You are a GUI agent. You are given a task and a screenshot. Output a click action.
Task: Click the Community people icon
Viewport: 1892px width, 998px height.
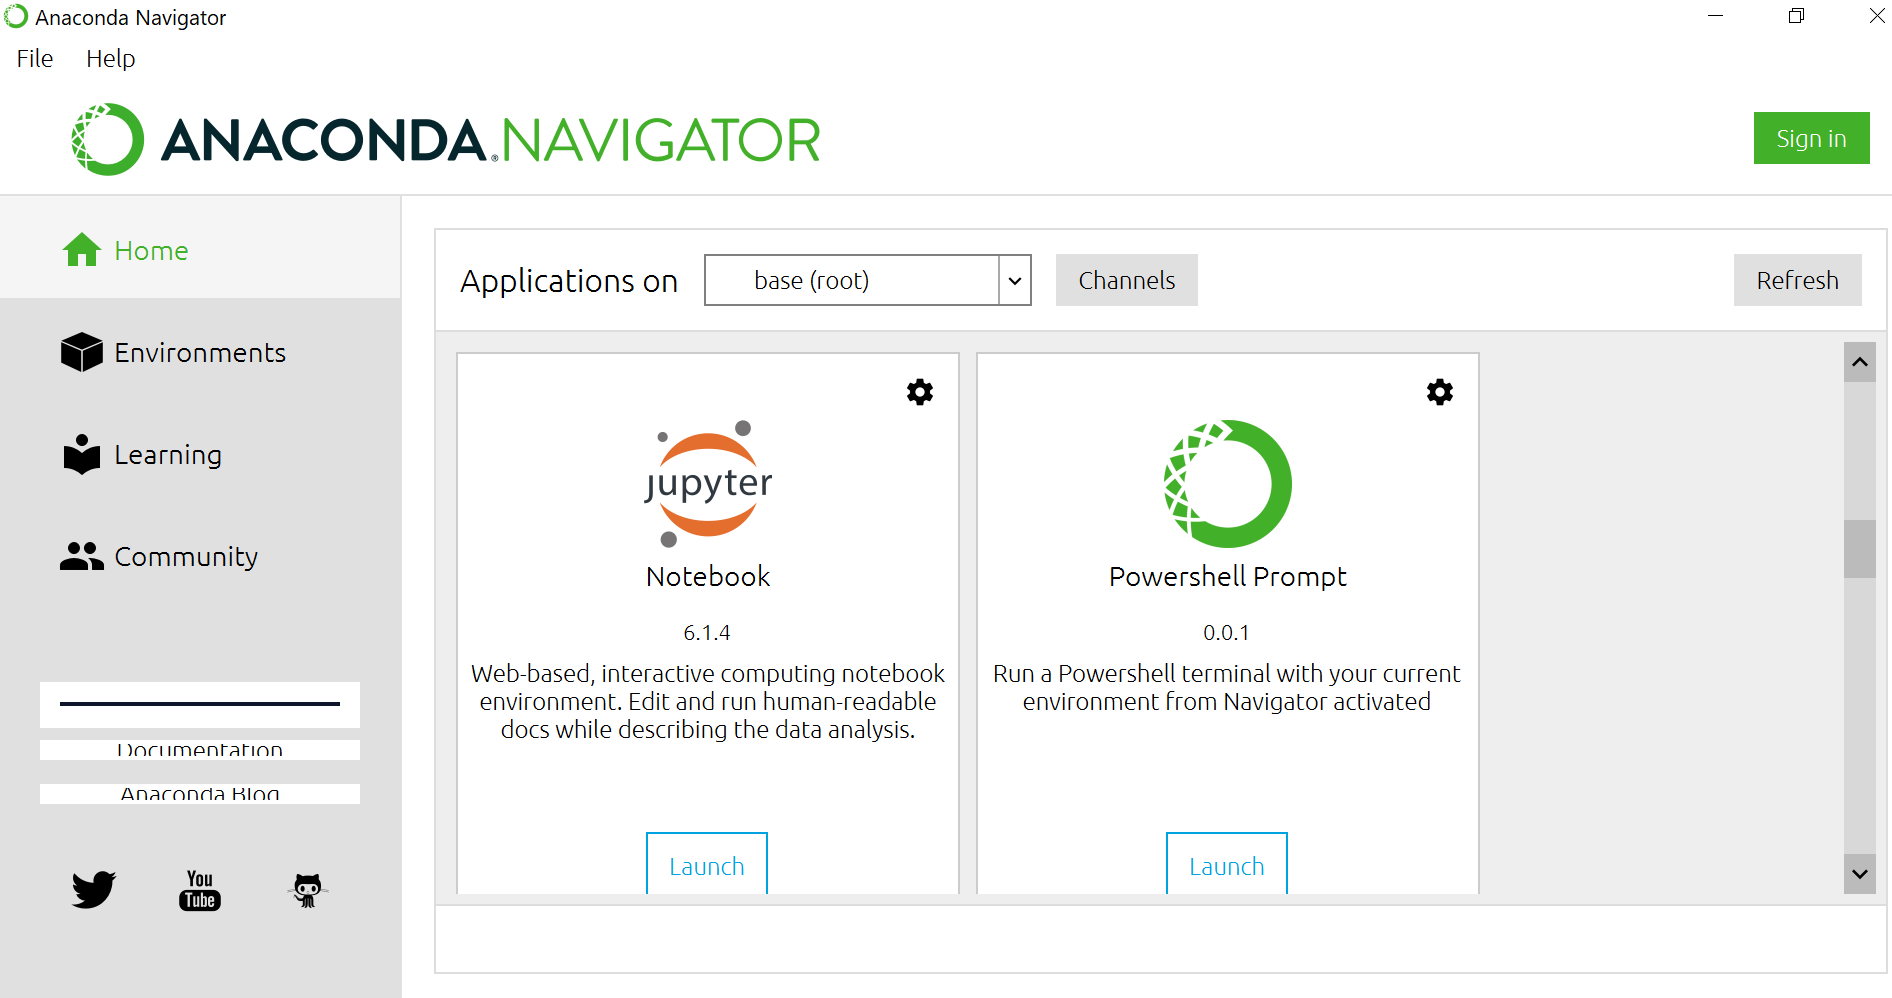82,556
